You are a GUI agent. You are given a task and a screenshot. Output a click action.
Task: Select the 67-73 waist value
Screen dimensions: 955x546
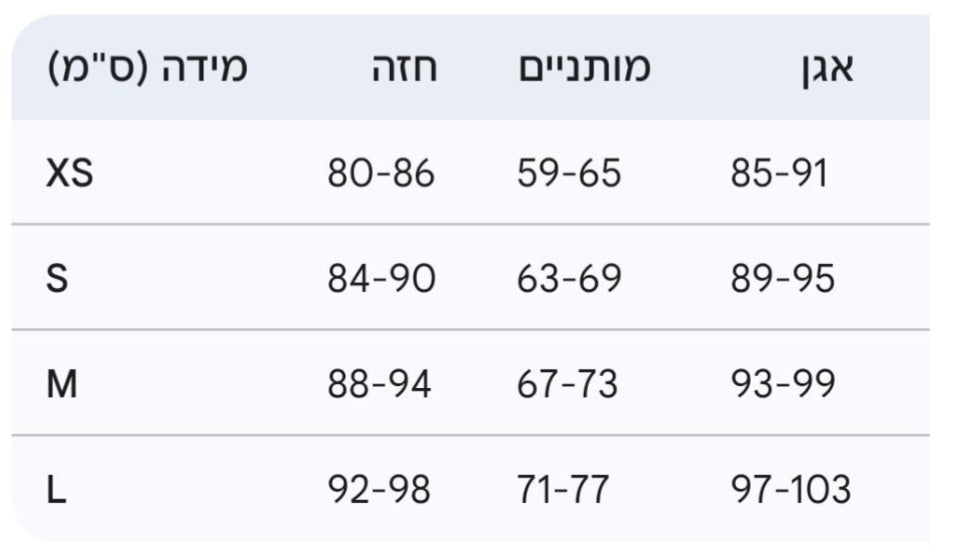click(x=567, y=384)
